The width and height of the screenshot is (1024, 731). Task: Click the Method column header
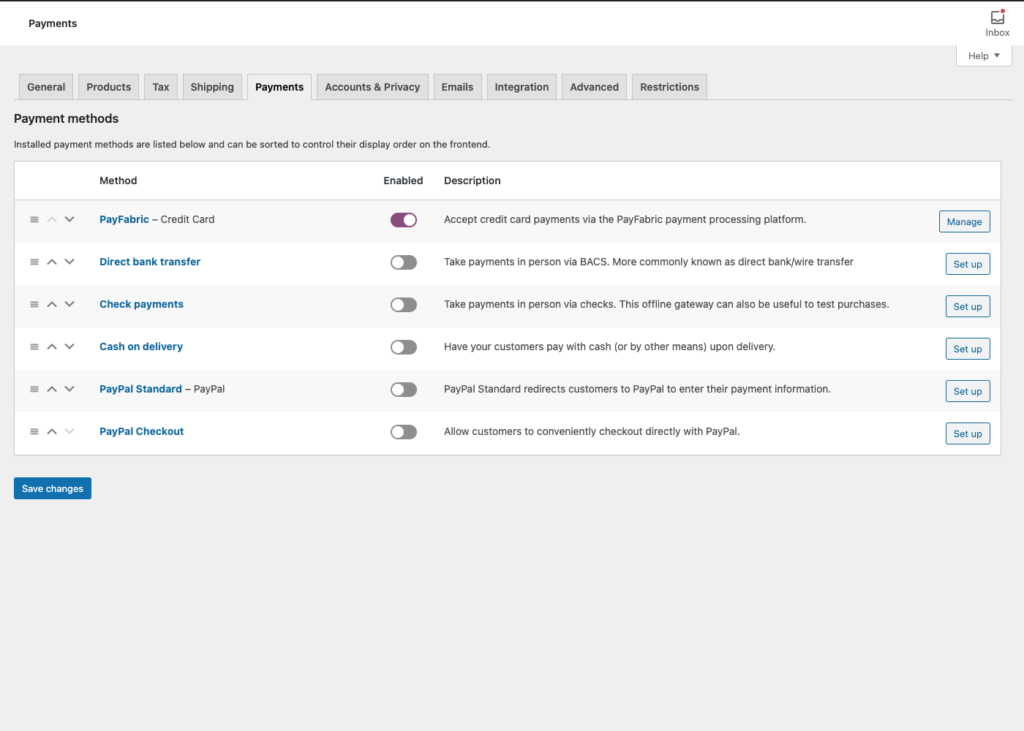click(118, 181)
